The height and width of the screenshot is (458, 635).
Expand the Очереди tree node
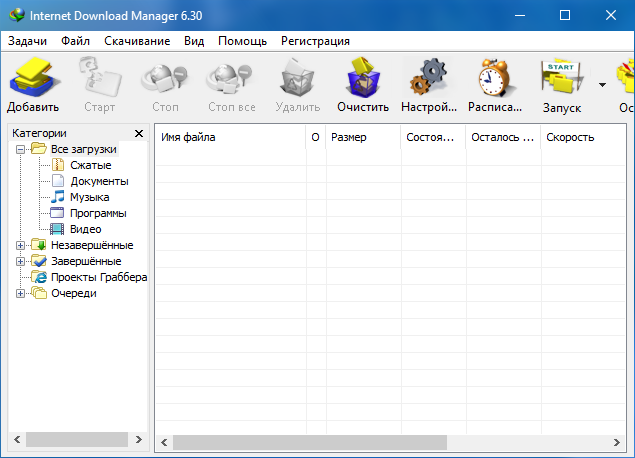pyautogui.click(x=21, y=293)
